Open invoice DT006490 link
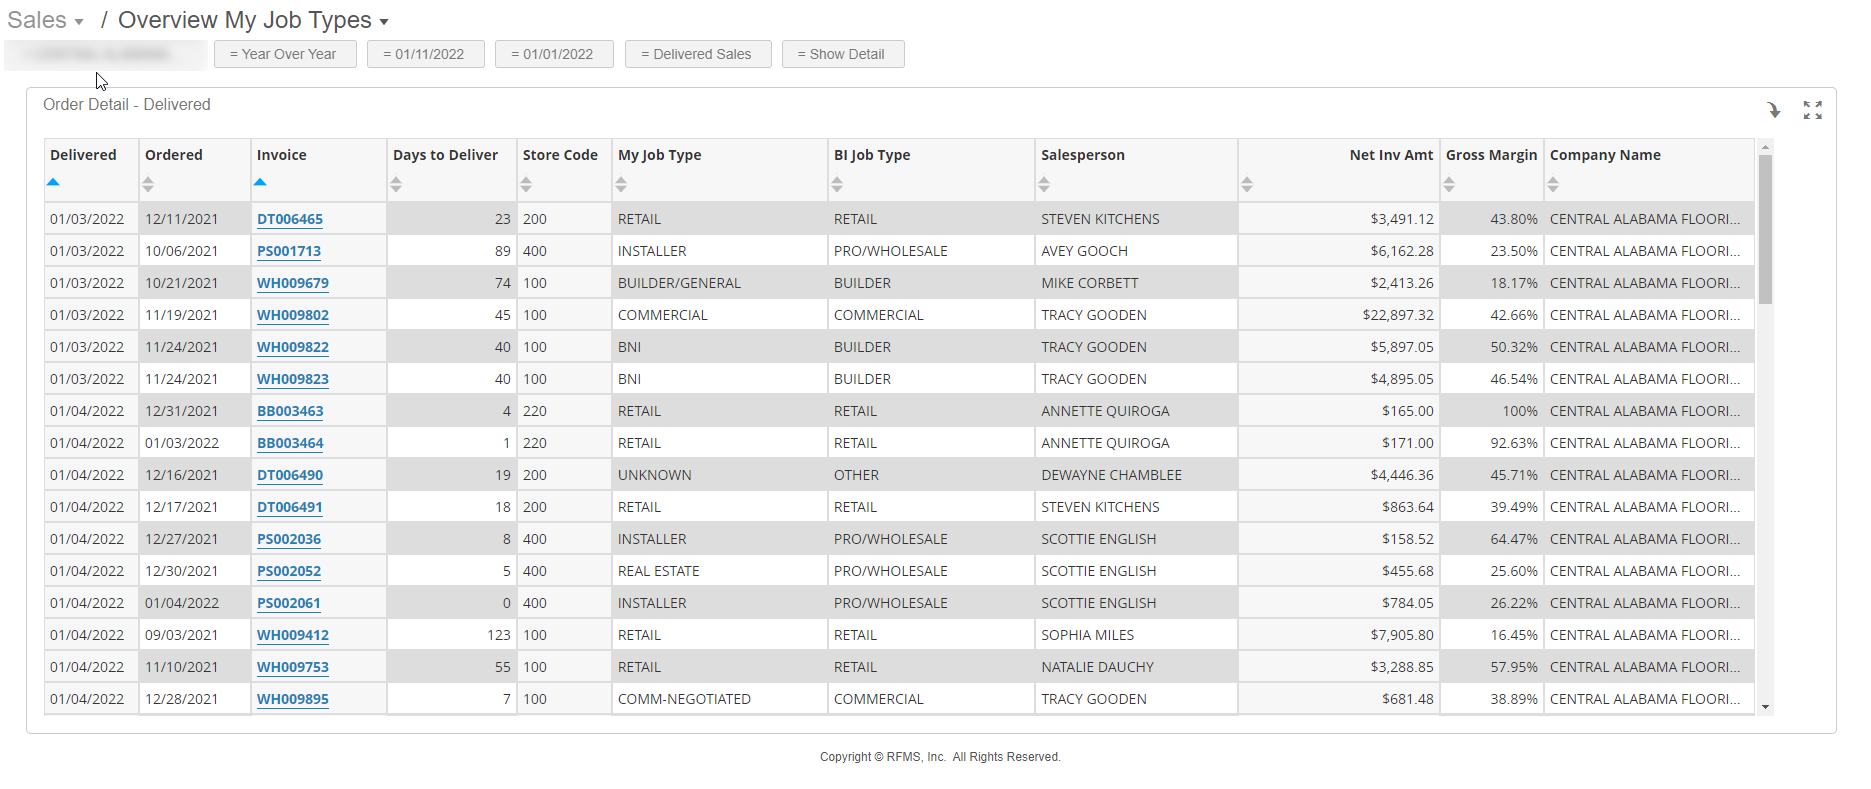 pos(290,475)
